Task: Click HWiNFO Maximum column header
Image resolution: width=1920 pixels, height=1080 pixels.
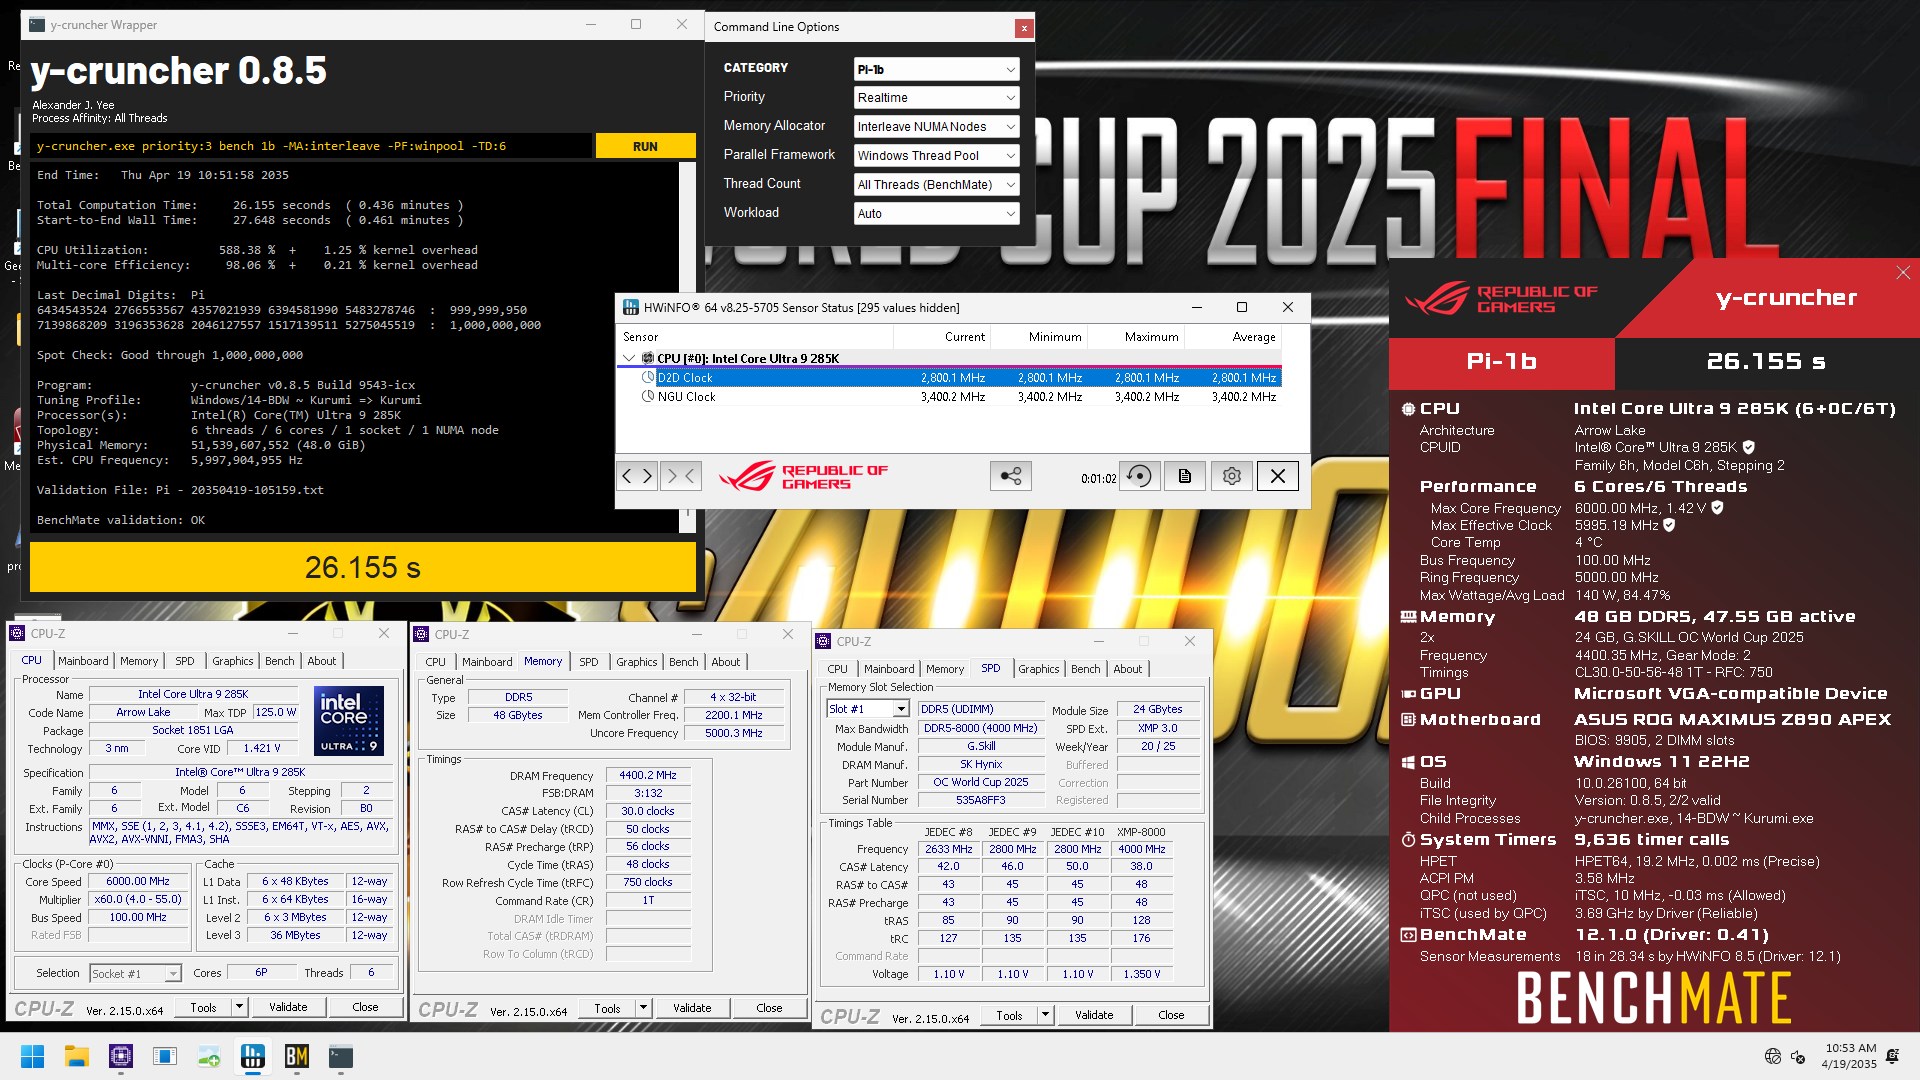Action: point(1135,337)
